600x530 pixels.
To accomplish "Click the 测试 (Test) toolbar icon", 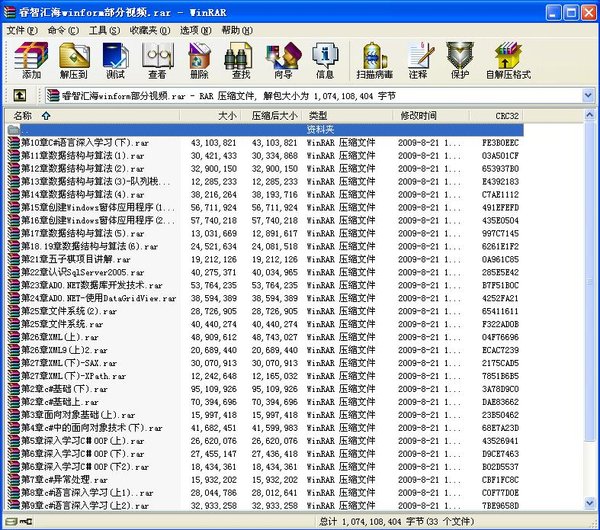I will pos(115,60).
